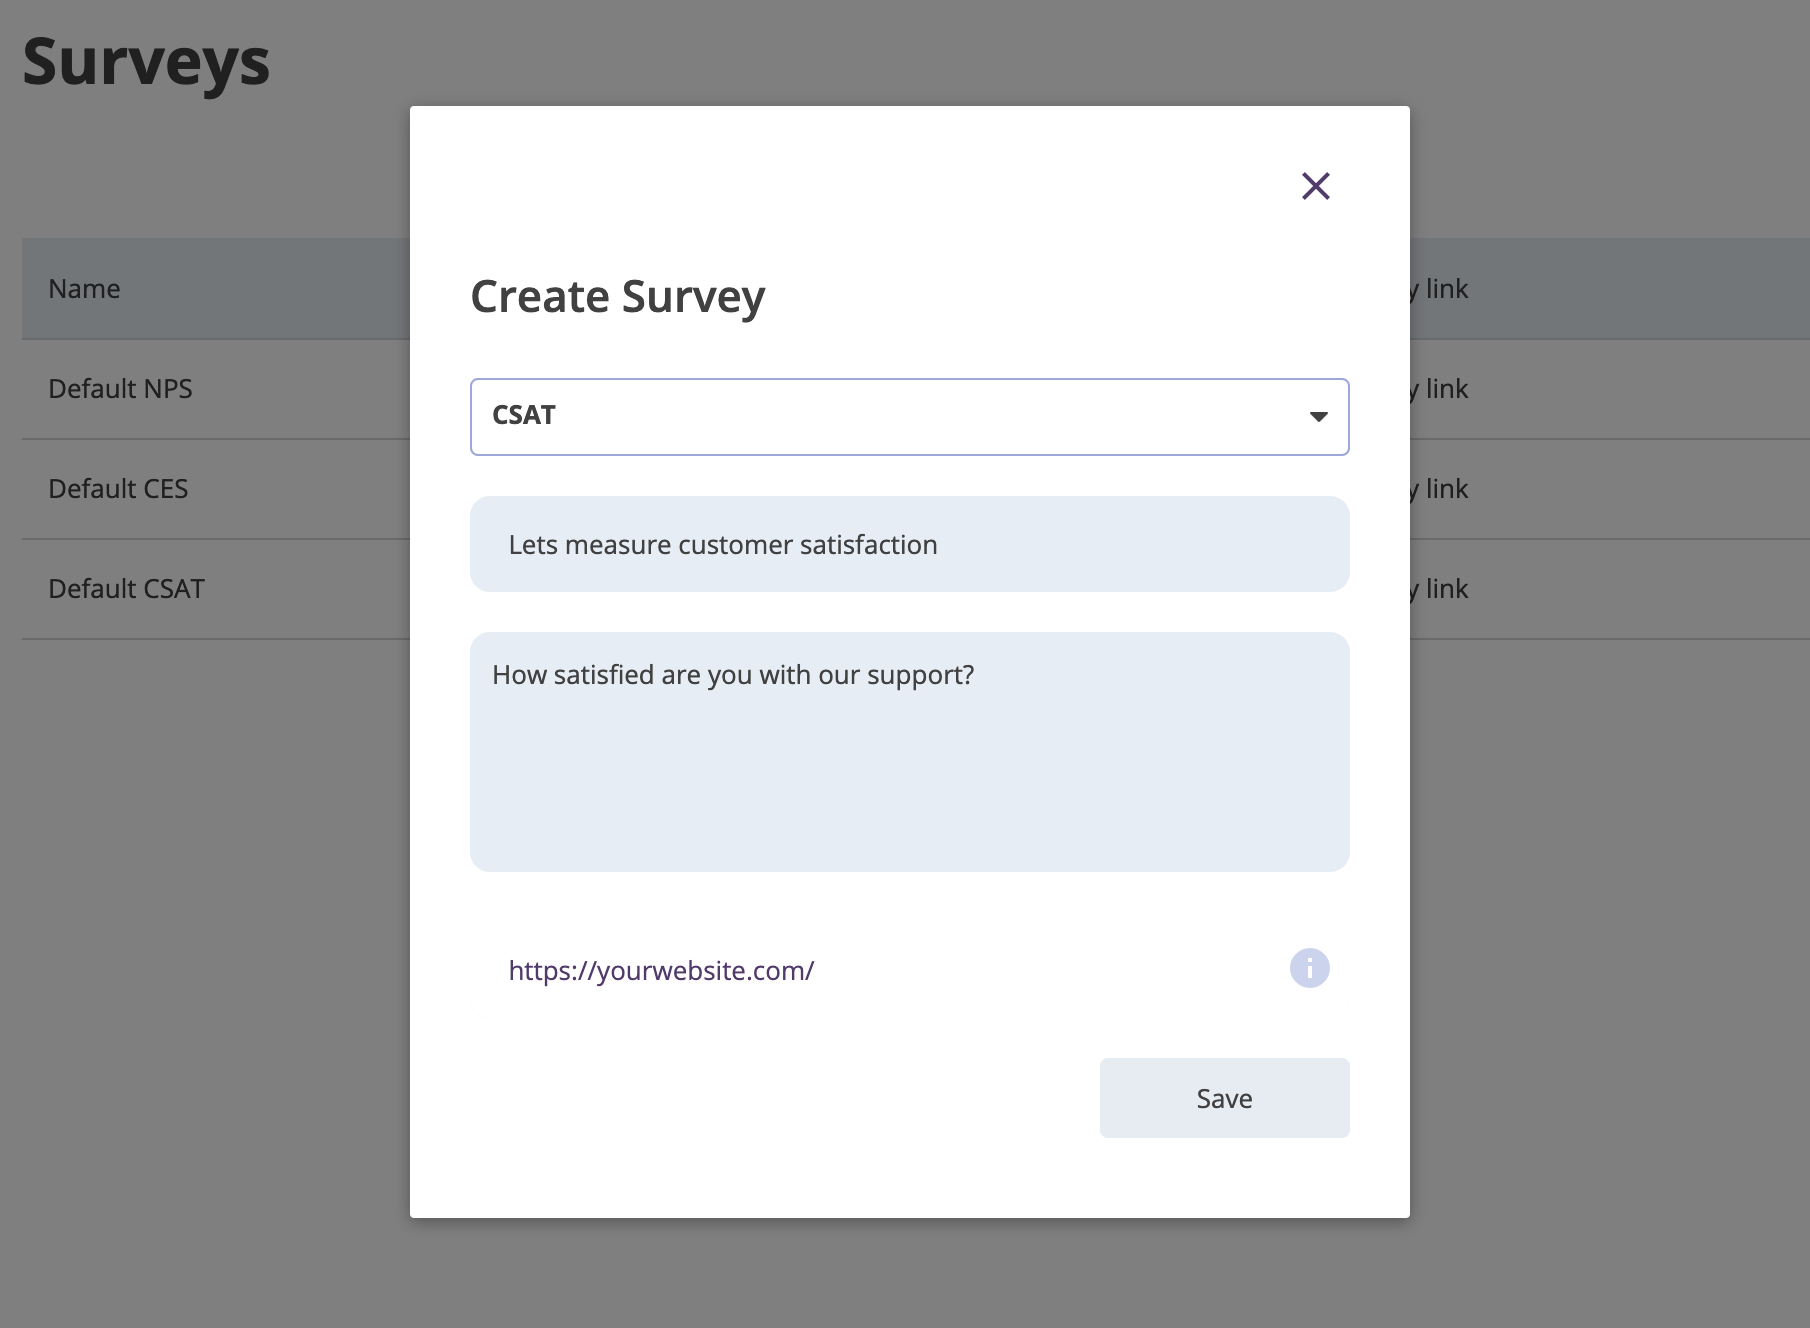Click the info icon beside the website URL
The height and width of the screenshot is (1328, 1810).
point(1309,968)
